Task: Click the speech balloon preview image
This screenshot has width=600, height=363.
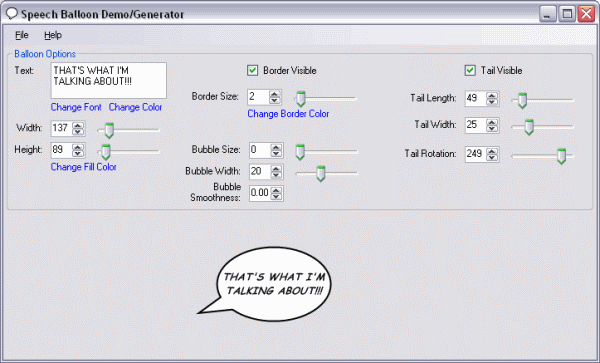Action: (x=264, y=284)
